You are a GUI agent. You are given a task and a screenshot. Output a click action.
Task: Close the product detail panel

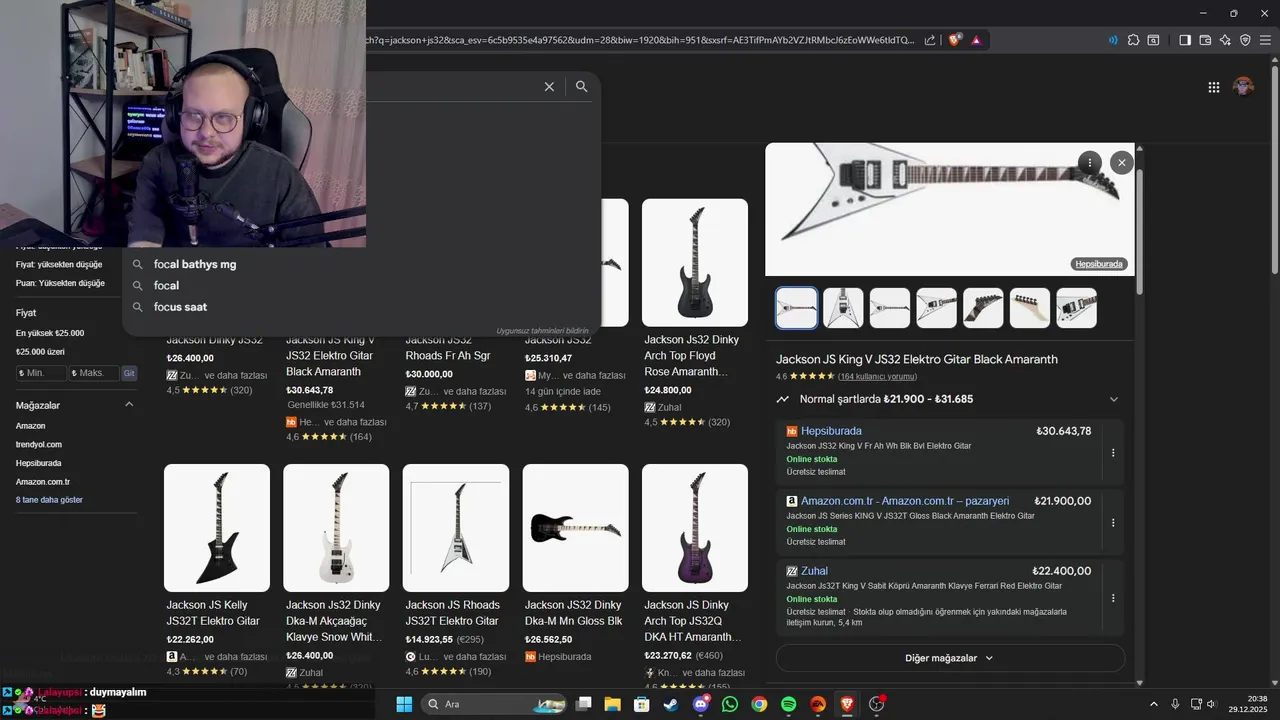(1122, 162)
